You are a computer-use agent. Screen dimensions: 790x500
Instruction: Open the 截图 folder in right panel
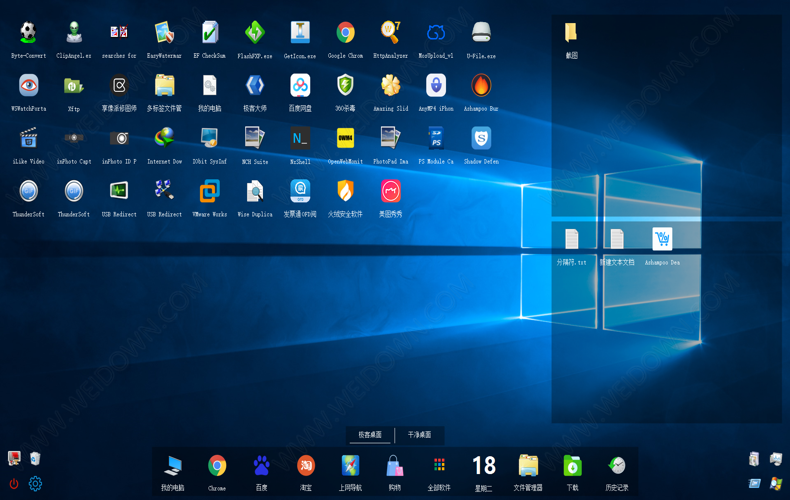[571, 33]
